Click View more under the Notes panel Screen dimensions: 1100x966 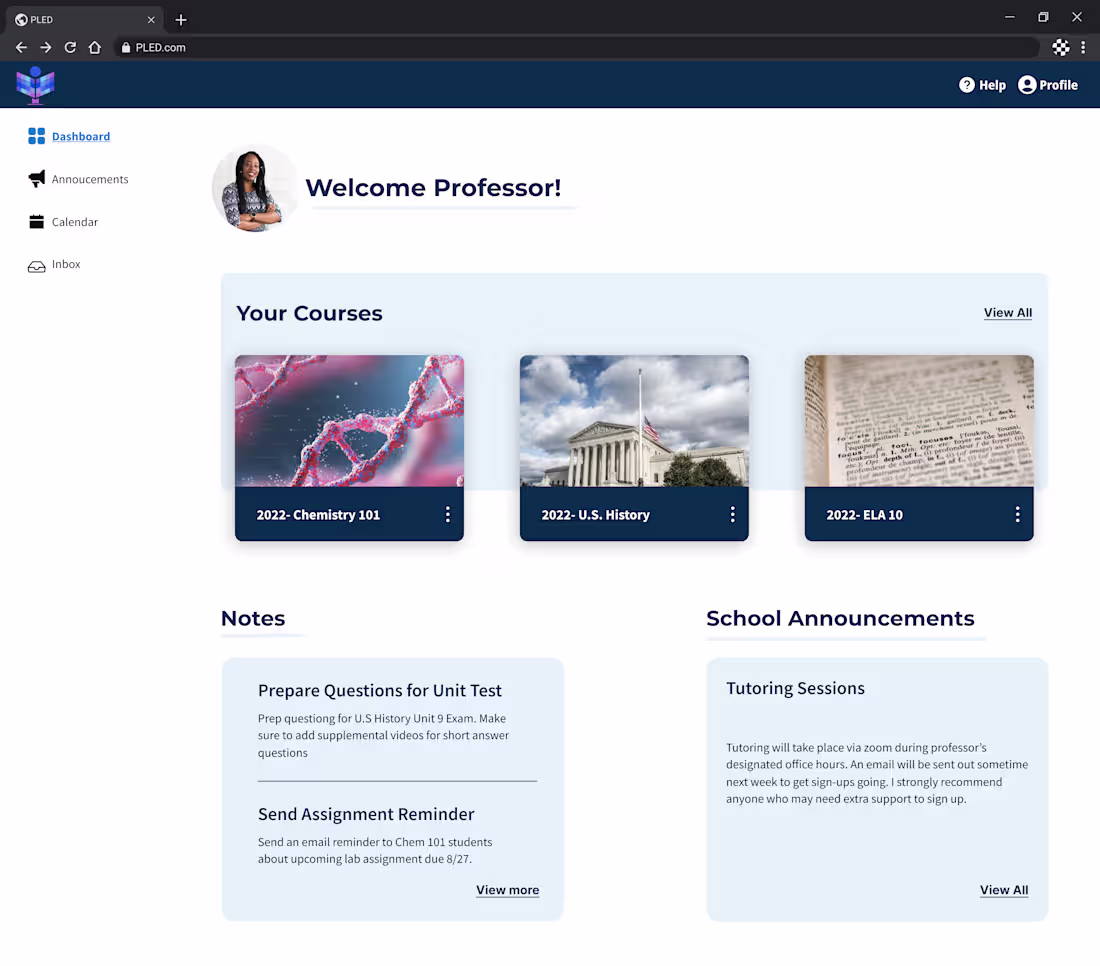tap(507, 890)
